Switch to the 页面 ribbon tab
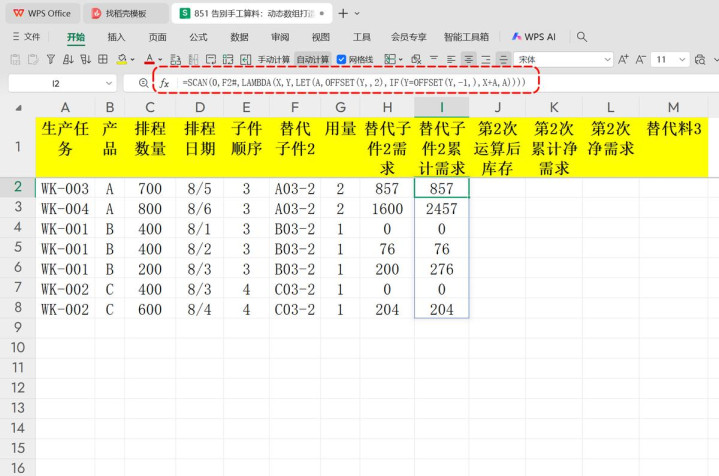719x476 pixels. pos(157,37)
